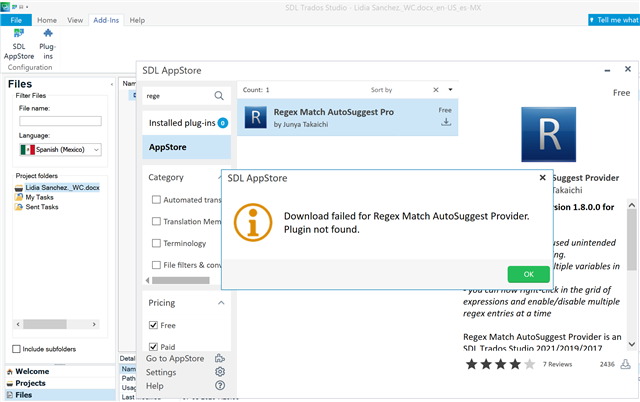Click the Sent Tasks folder icon
This screenshot has width=640, height=402.
tap(19, 207)
